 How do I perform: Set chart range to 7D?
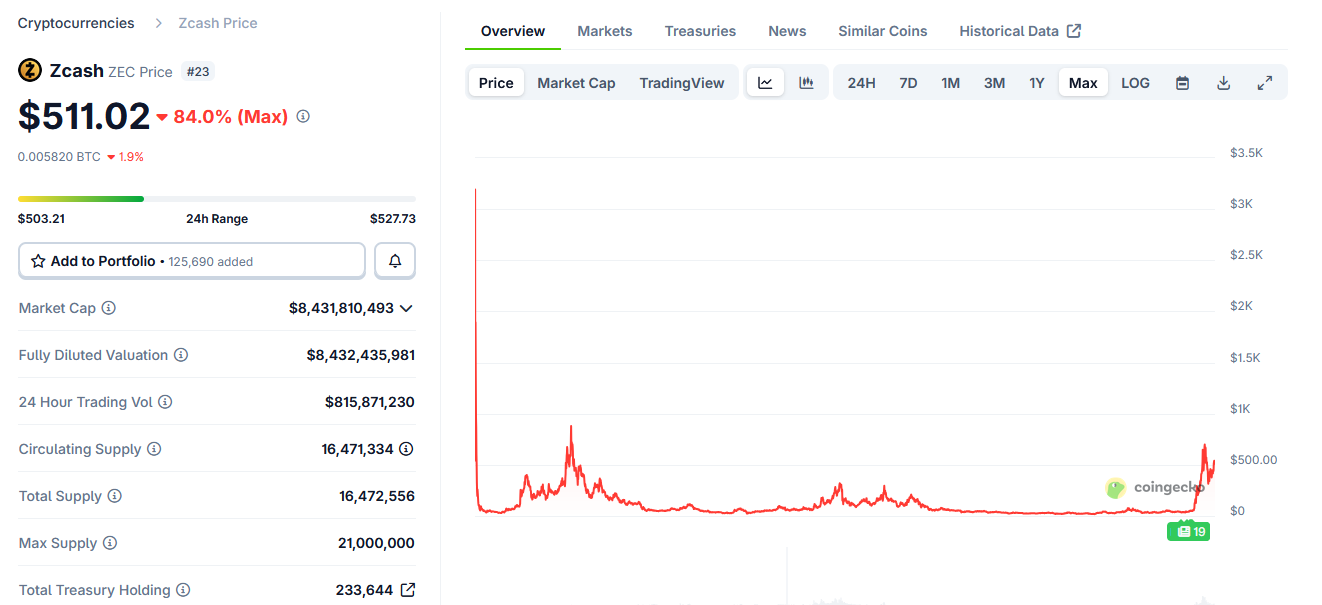point(908,83)
